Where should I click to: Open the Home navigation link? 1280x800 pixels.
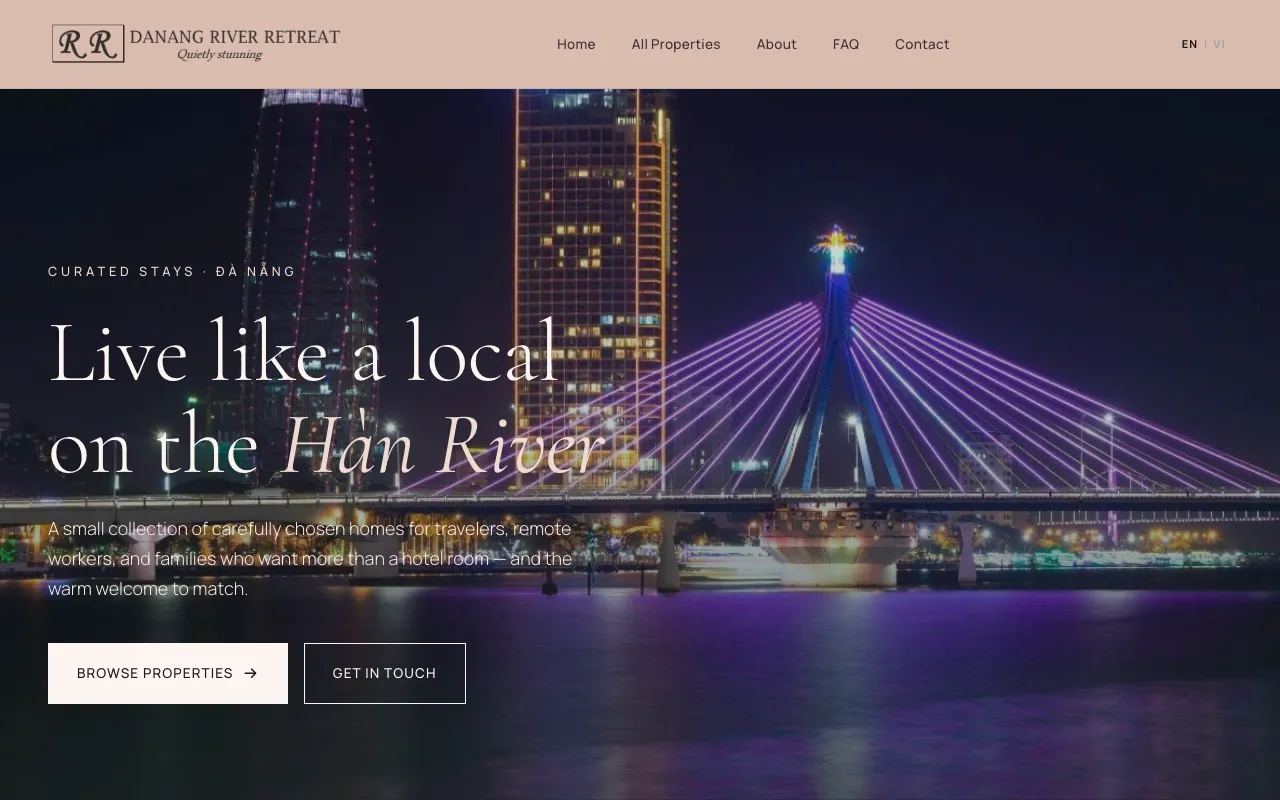[576, 44]
